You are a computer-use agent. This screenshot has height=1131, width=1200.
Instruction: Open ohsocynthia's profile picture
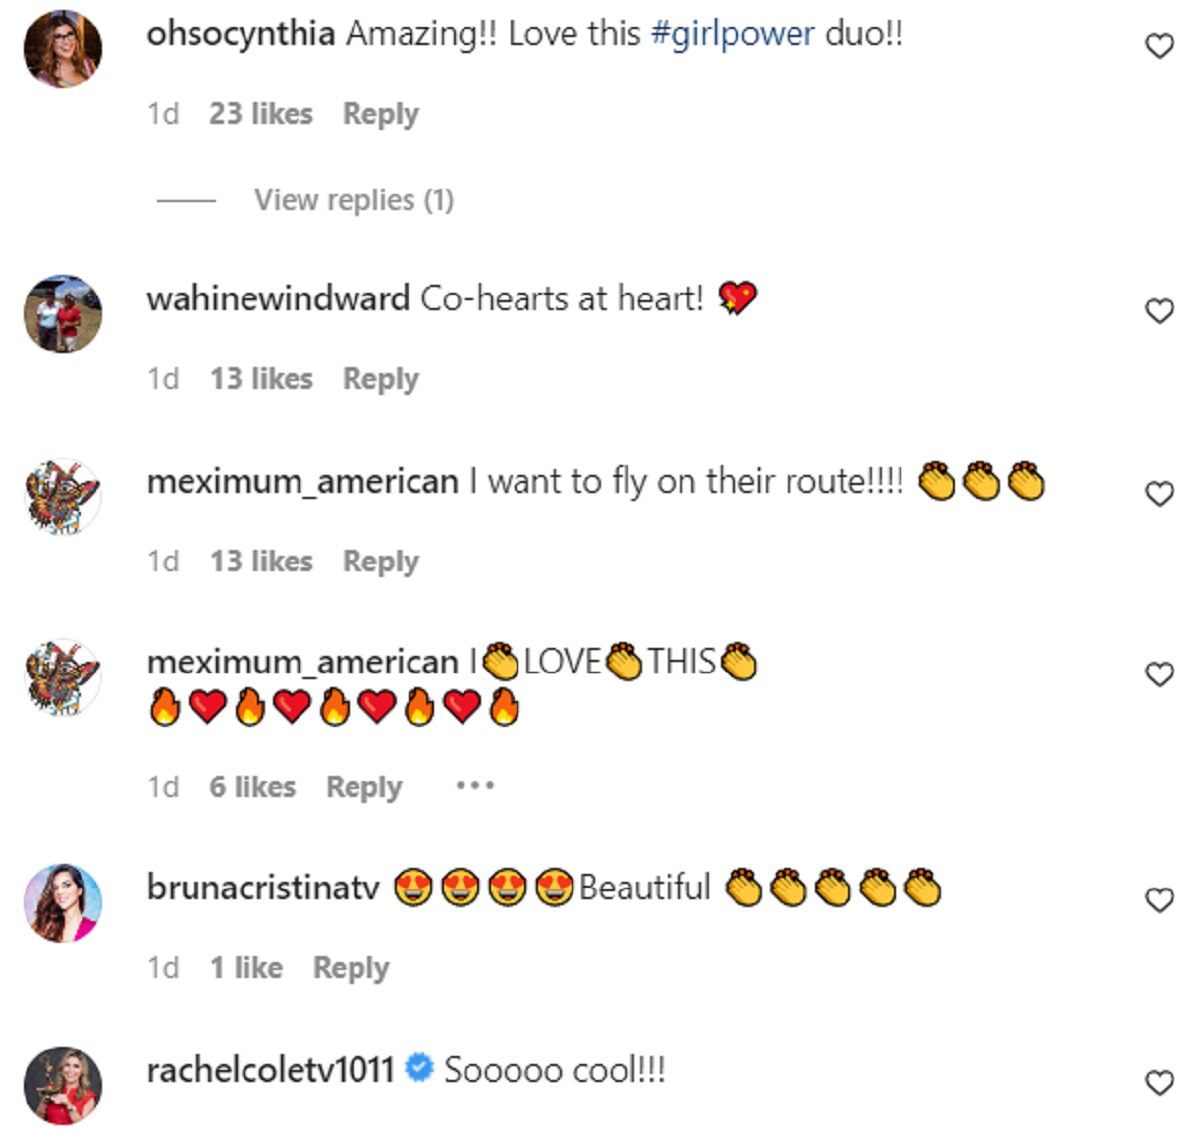pos(63,49)
